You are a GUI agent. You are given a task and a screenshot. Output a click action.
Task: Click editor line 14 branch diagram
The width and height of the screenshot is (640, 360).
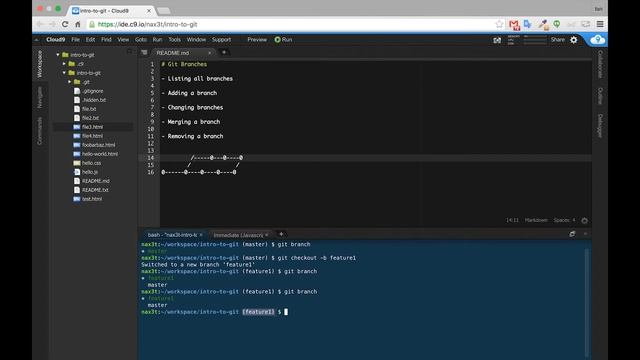click(217, 158)
